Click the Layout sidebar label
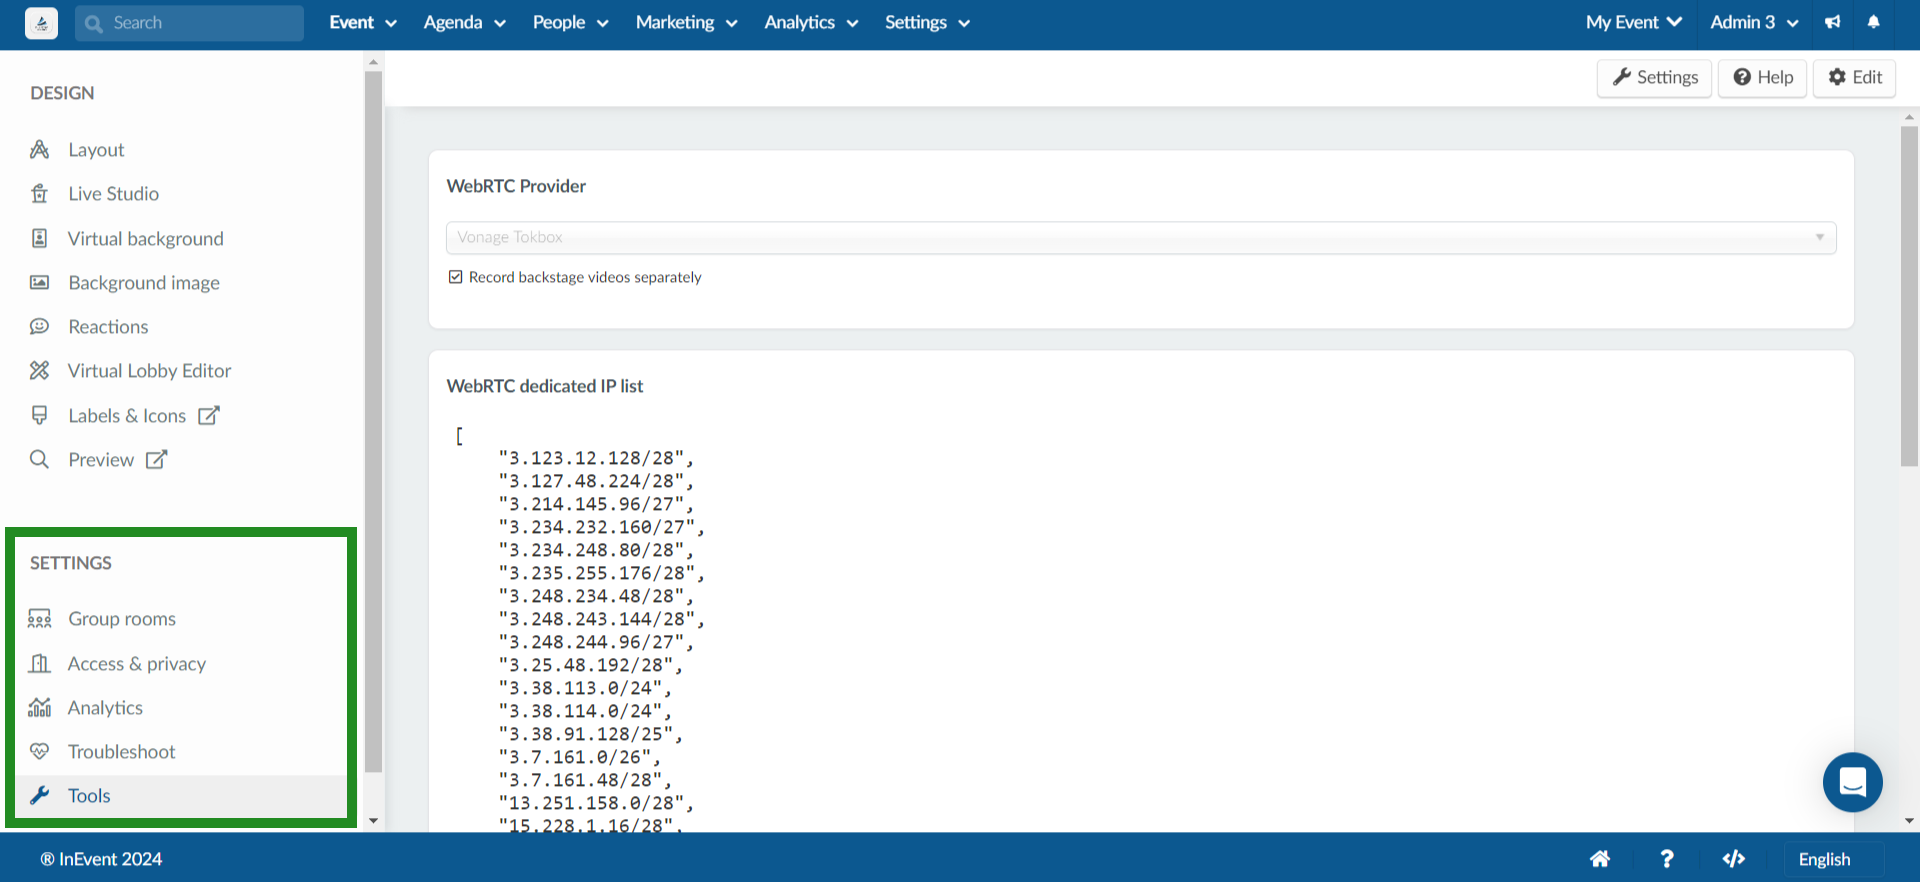The width and height of the screenshot is (1920, 882). click(x=96, y=150)
